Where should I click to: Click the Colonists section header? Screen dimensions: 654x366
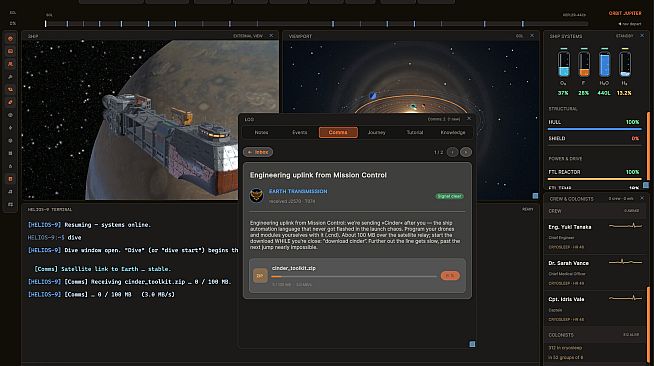(595, 335)
